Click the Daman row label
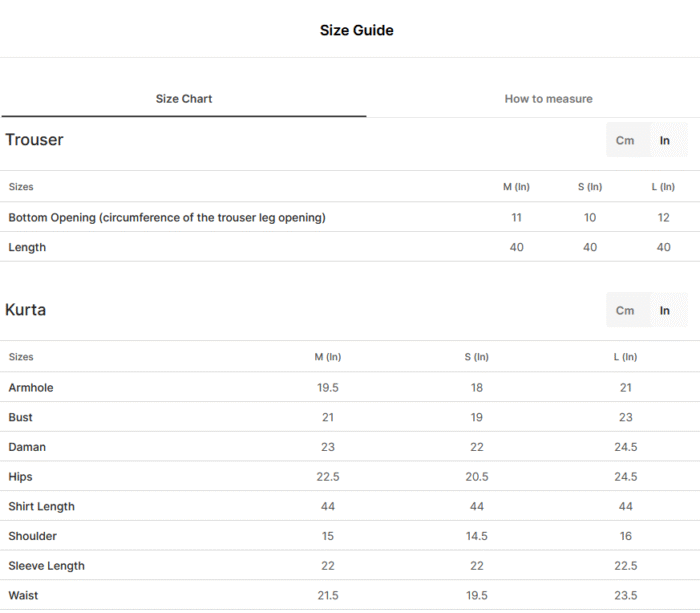 (x=27, y=447)
